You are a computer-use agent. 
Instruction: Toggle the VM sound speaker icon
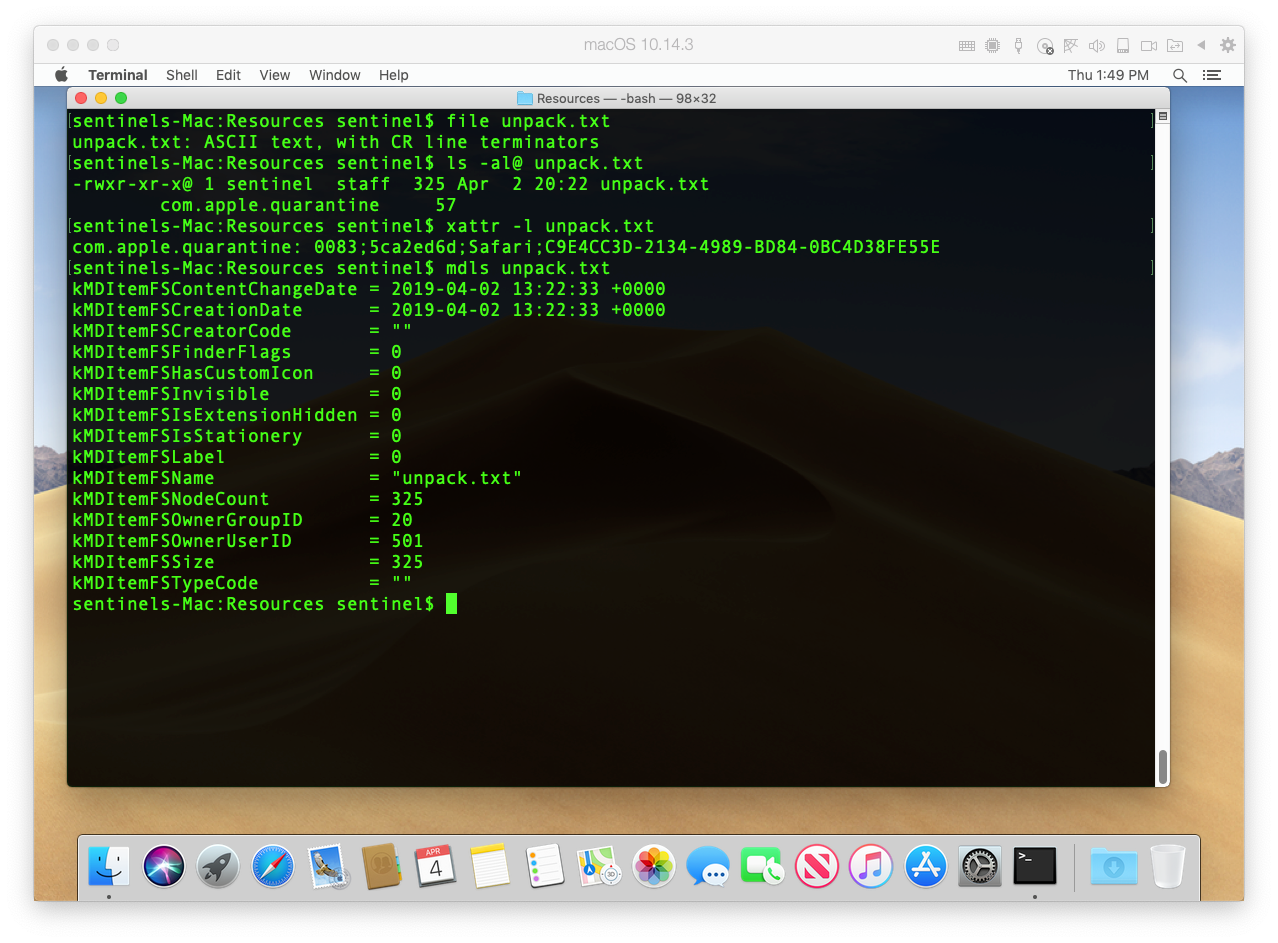pos(1097,45)
